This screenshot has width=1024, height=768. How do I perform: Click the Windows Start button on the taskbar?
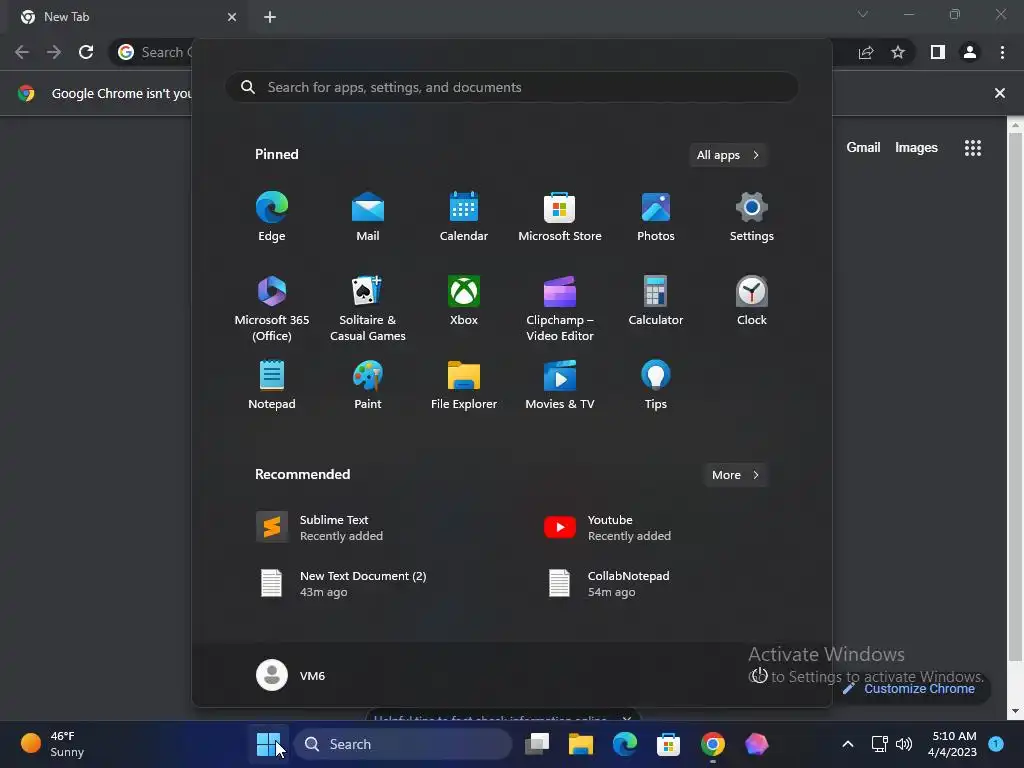pos(268,744)
